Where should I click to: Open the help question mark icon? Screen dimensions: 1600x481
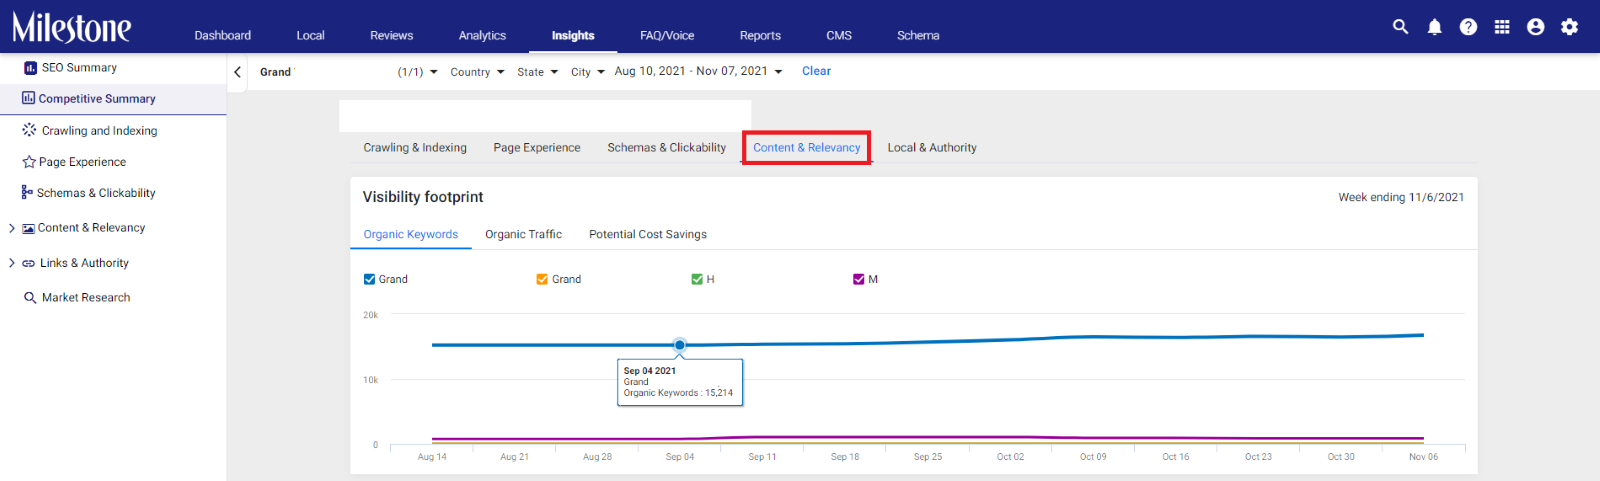point(1468,27)
